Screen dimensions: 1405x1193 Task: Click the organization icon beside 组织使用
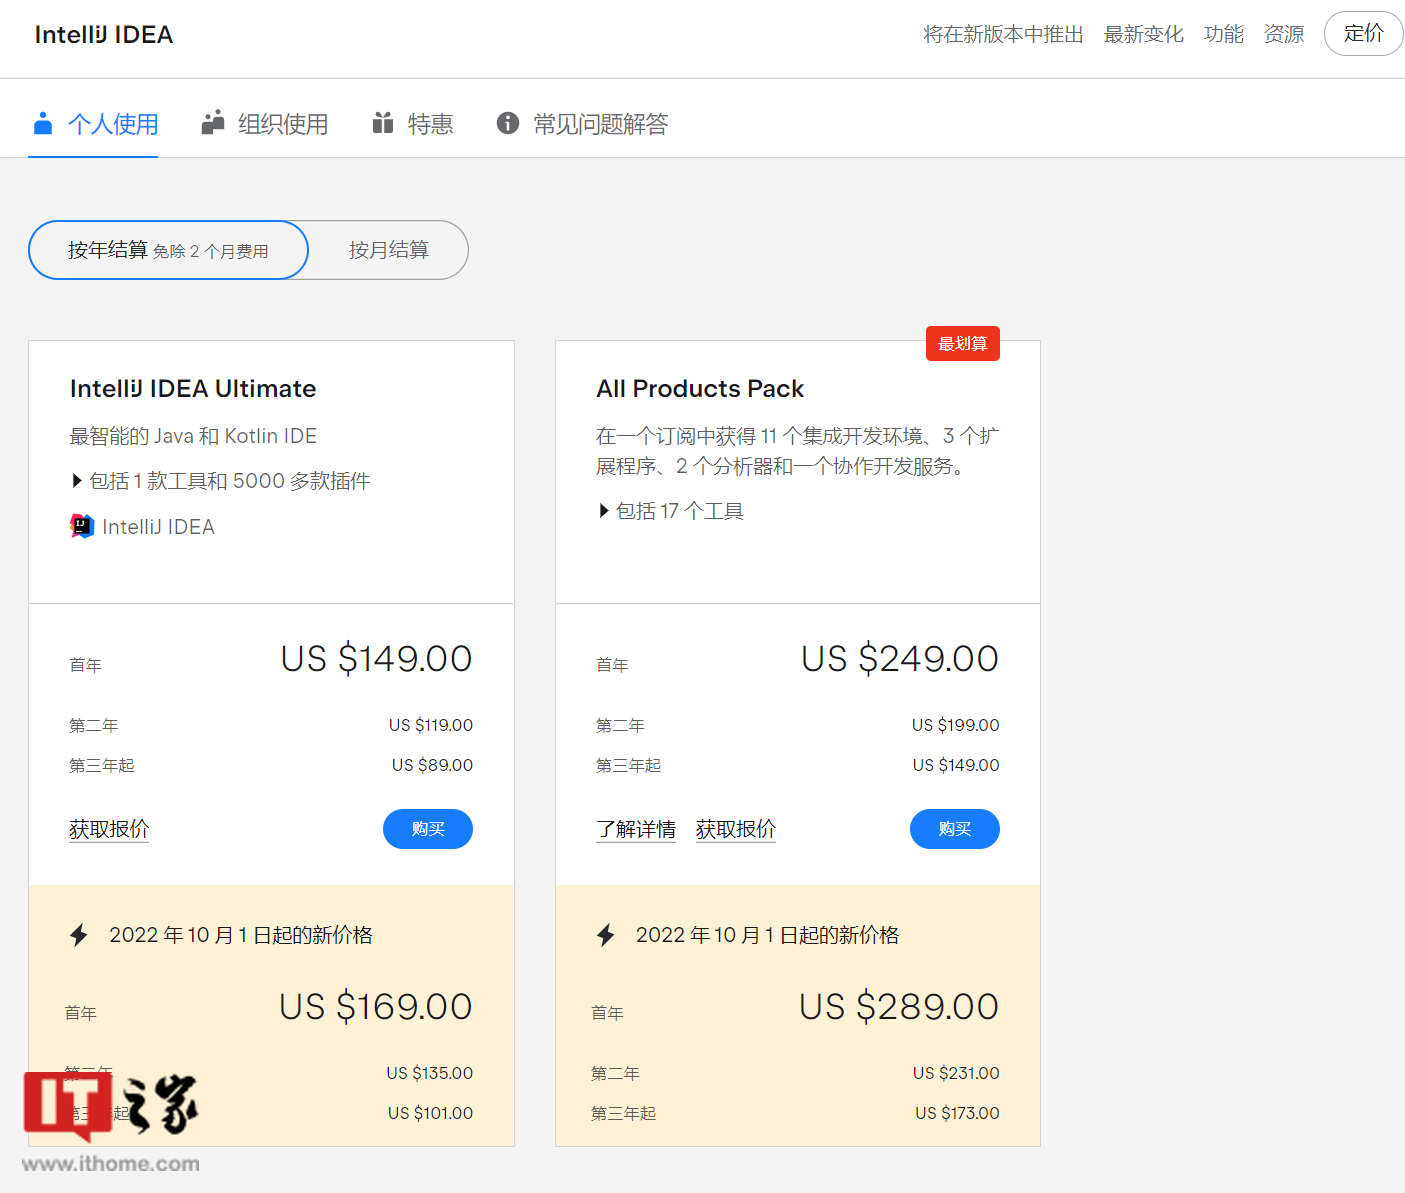(x=212, y=123)
